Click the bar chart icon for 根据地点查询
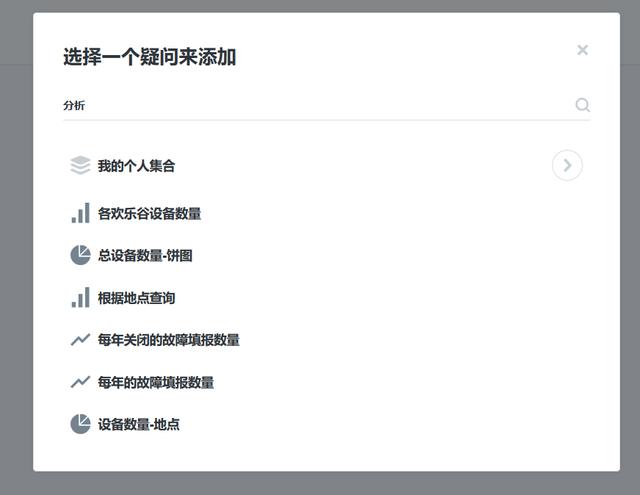The image size is (640, 495). pos(80,297)
